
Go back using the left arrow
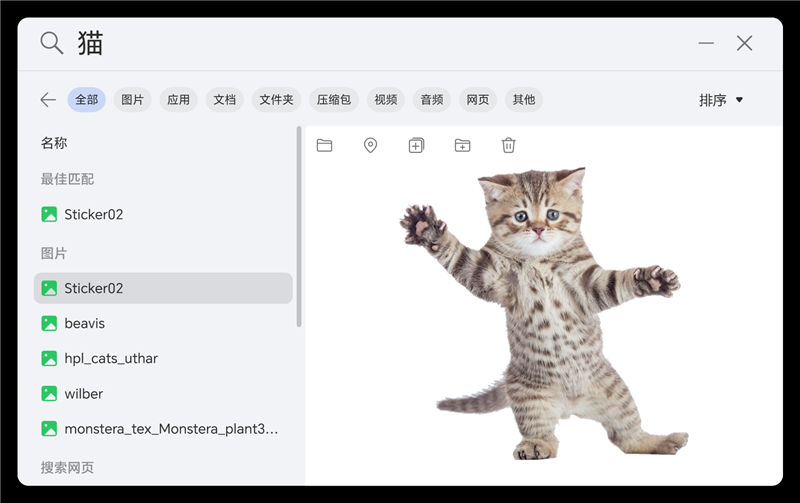click(47, 99)
